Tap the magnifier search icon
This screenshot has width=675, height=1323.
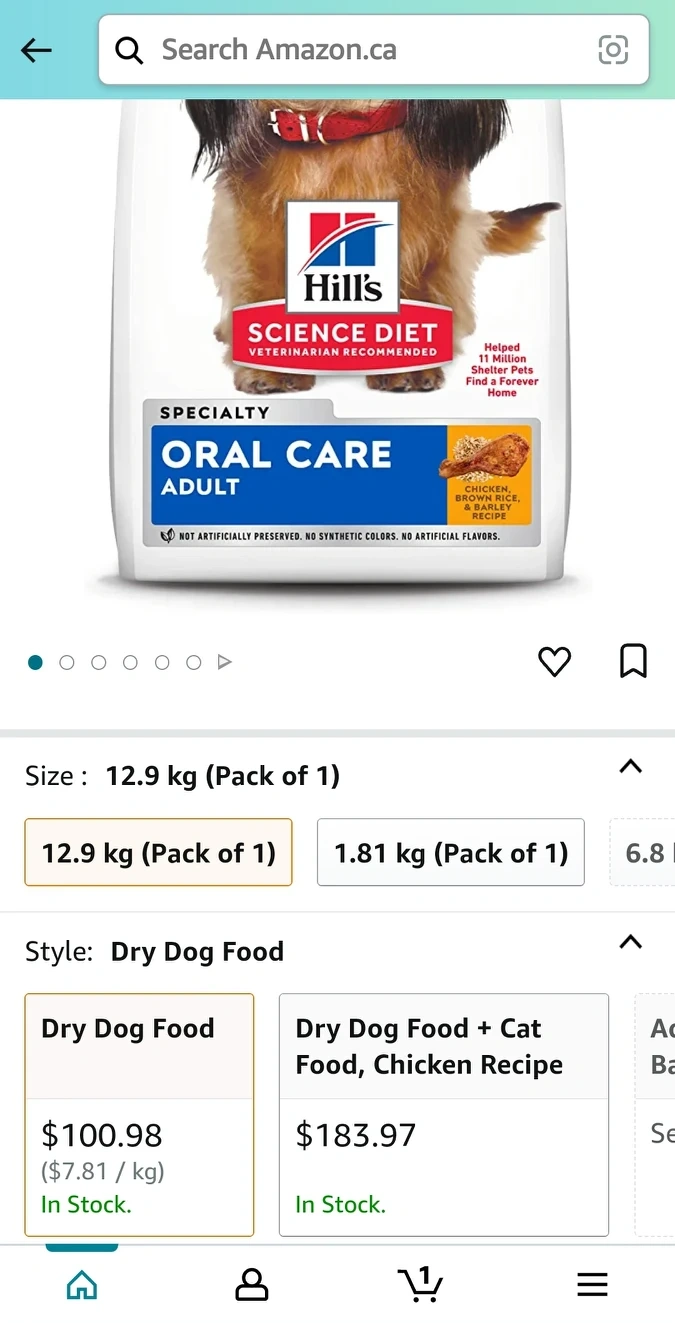click(x=129, y=50)
